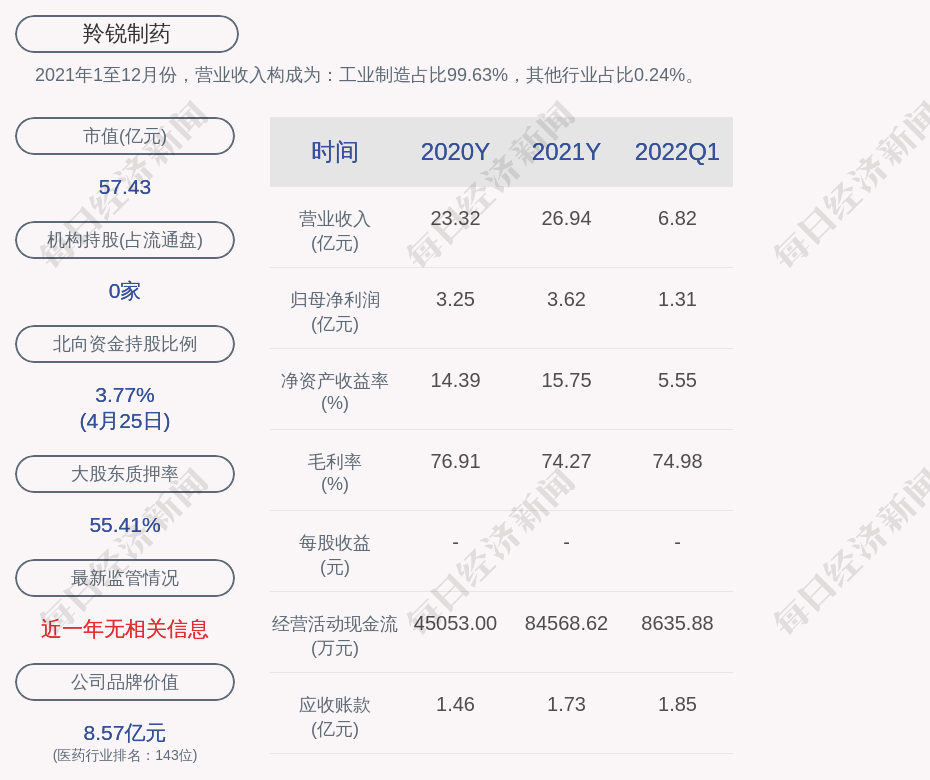Select cash flow value 8635.88
The width and height of the screenshot is (930, 780).
coord(677,623)
